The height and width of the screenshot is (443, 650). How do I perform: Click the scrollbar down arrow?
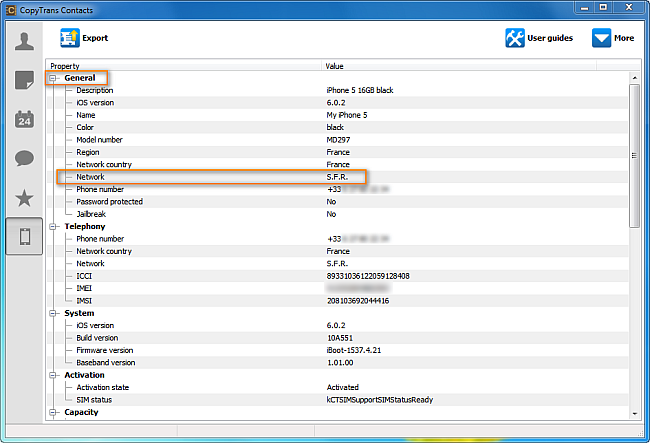[635, 413]
